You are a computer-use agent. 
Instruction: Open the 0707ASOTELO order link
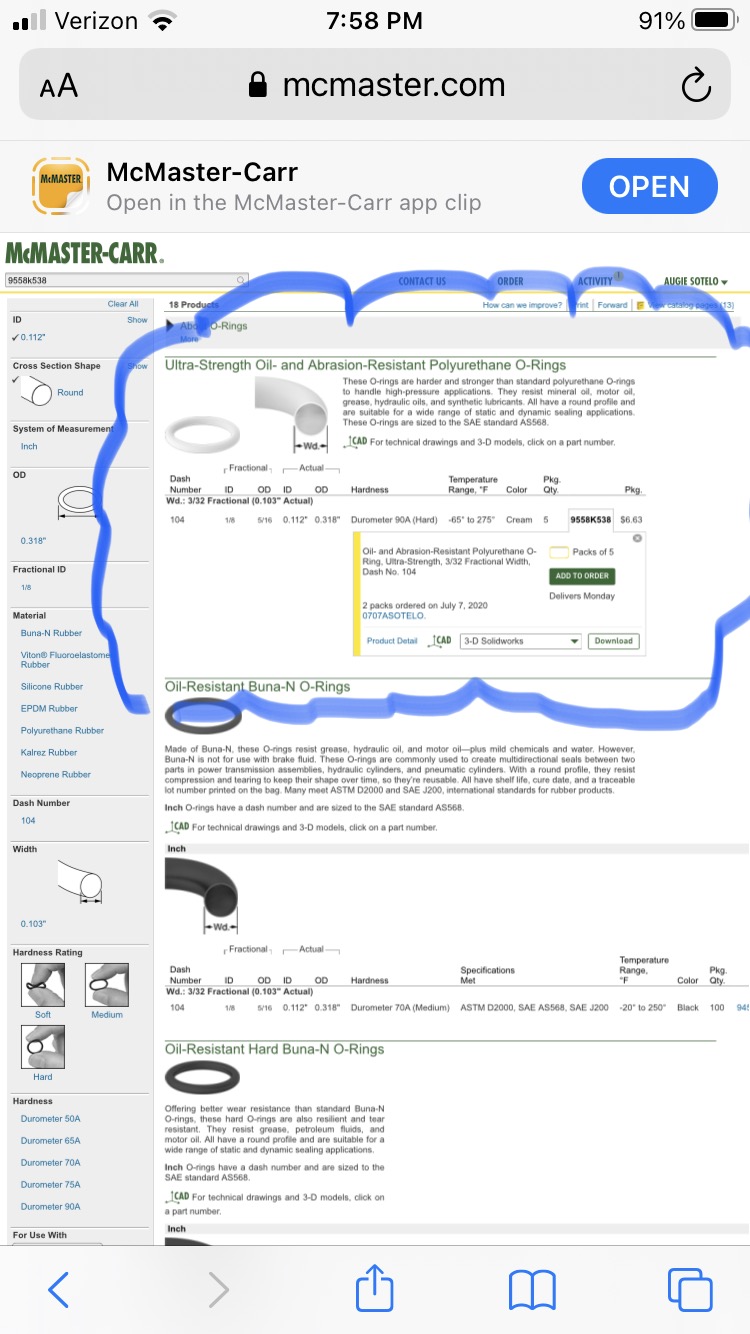pos(393,616)
